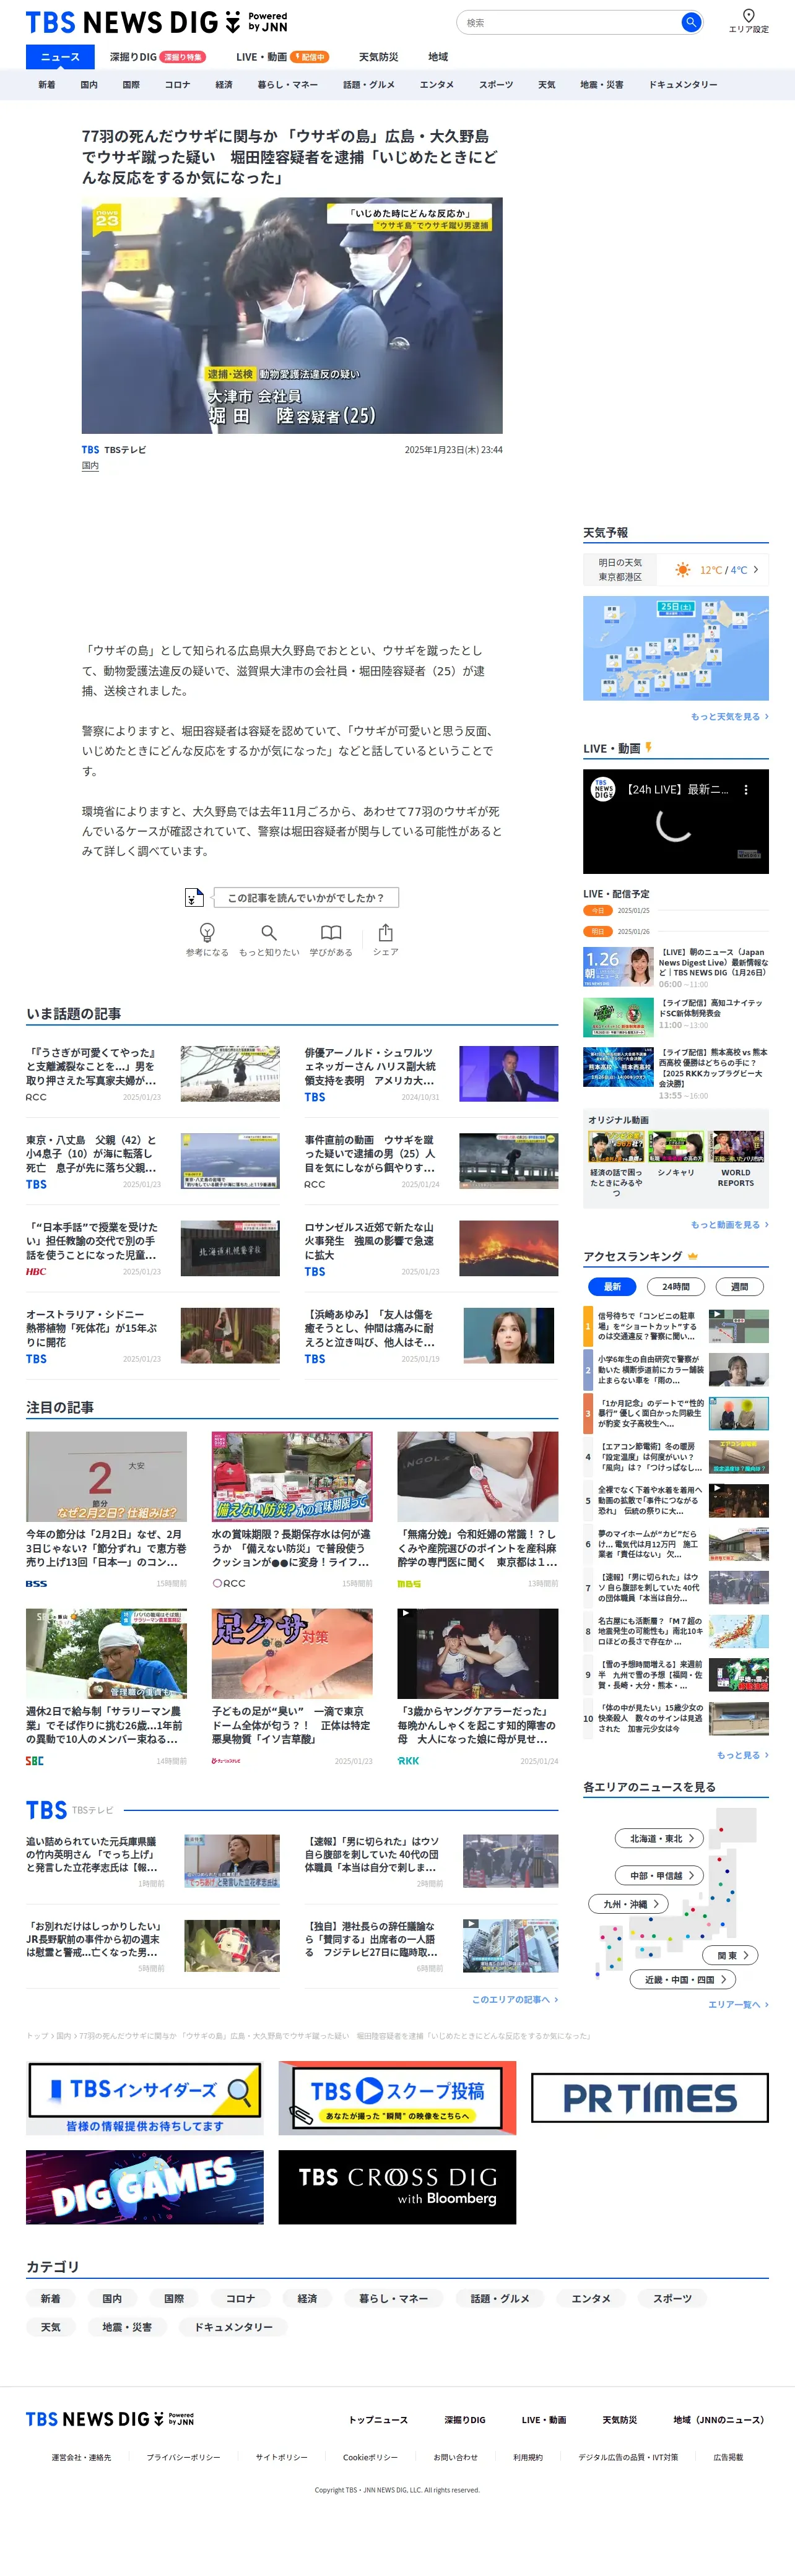Select the 今日 schedule day badge
Viewport: 795px width, 2576px height.
[597, 910]
